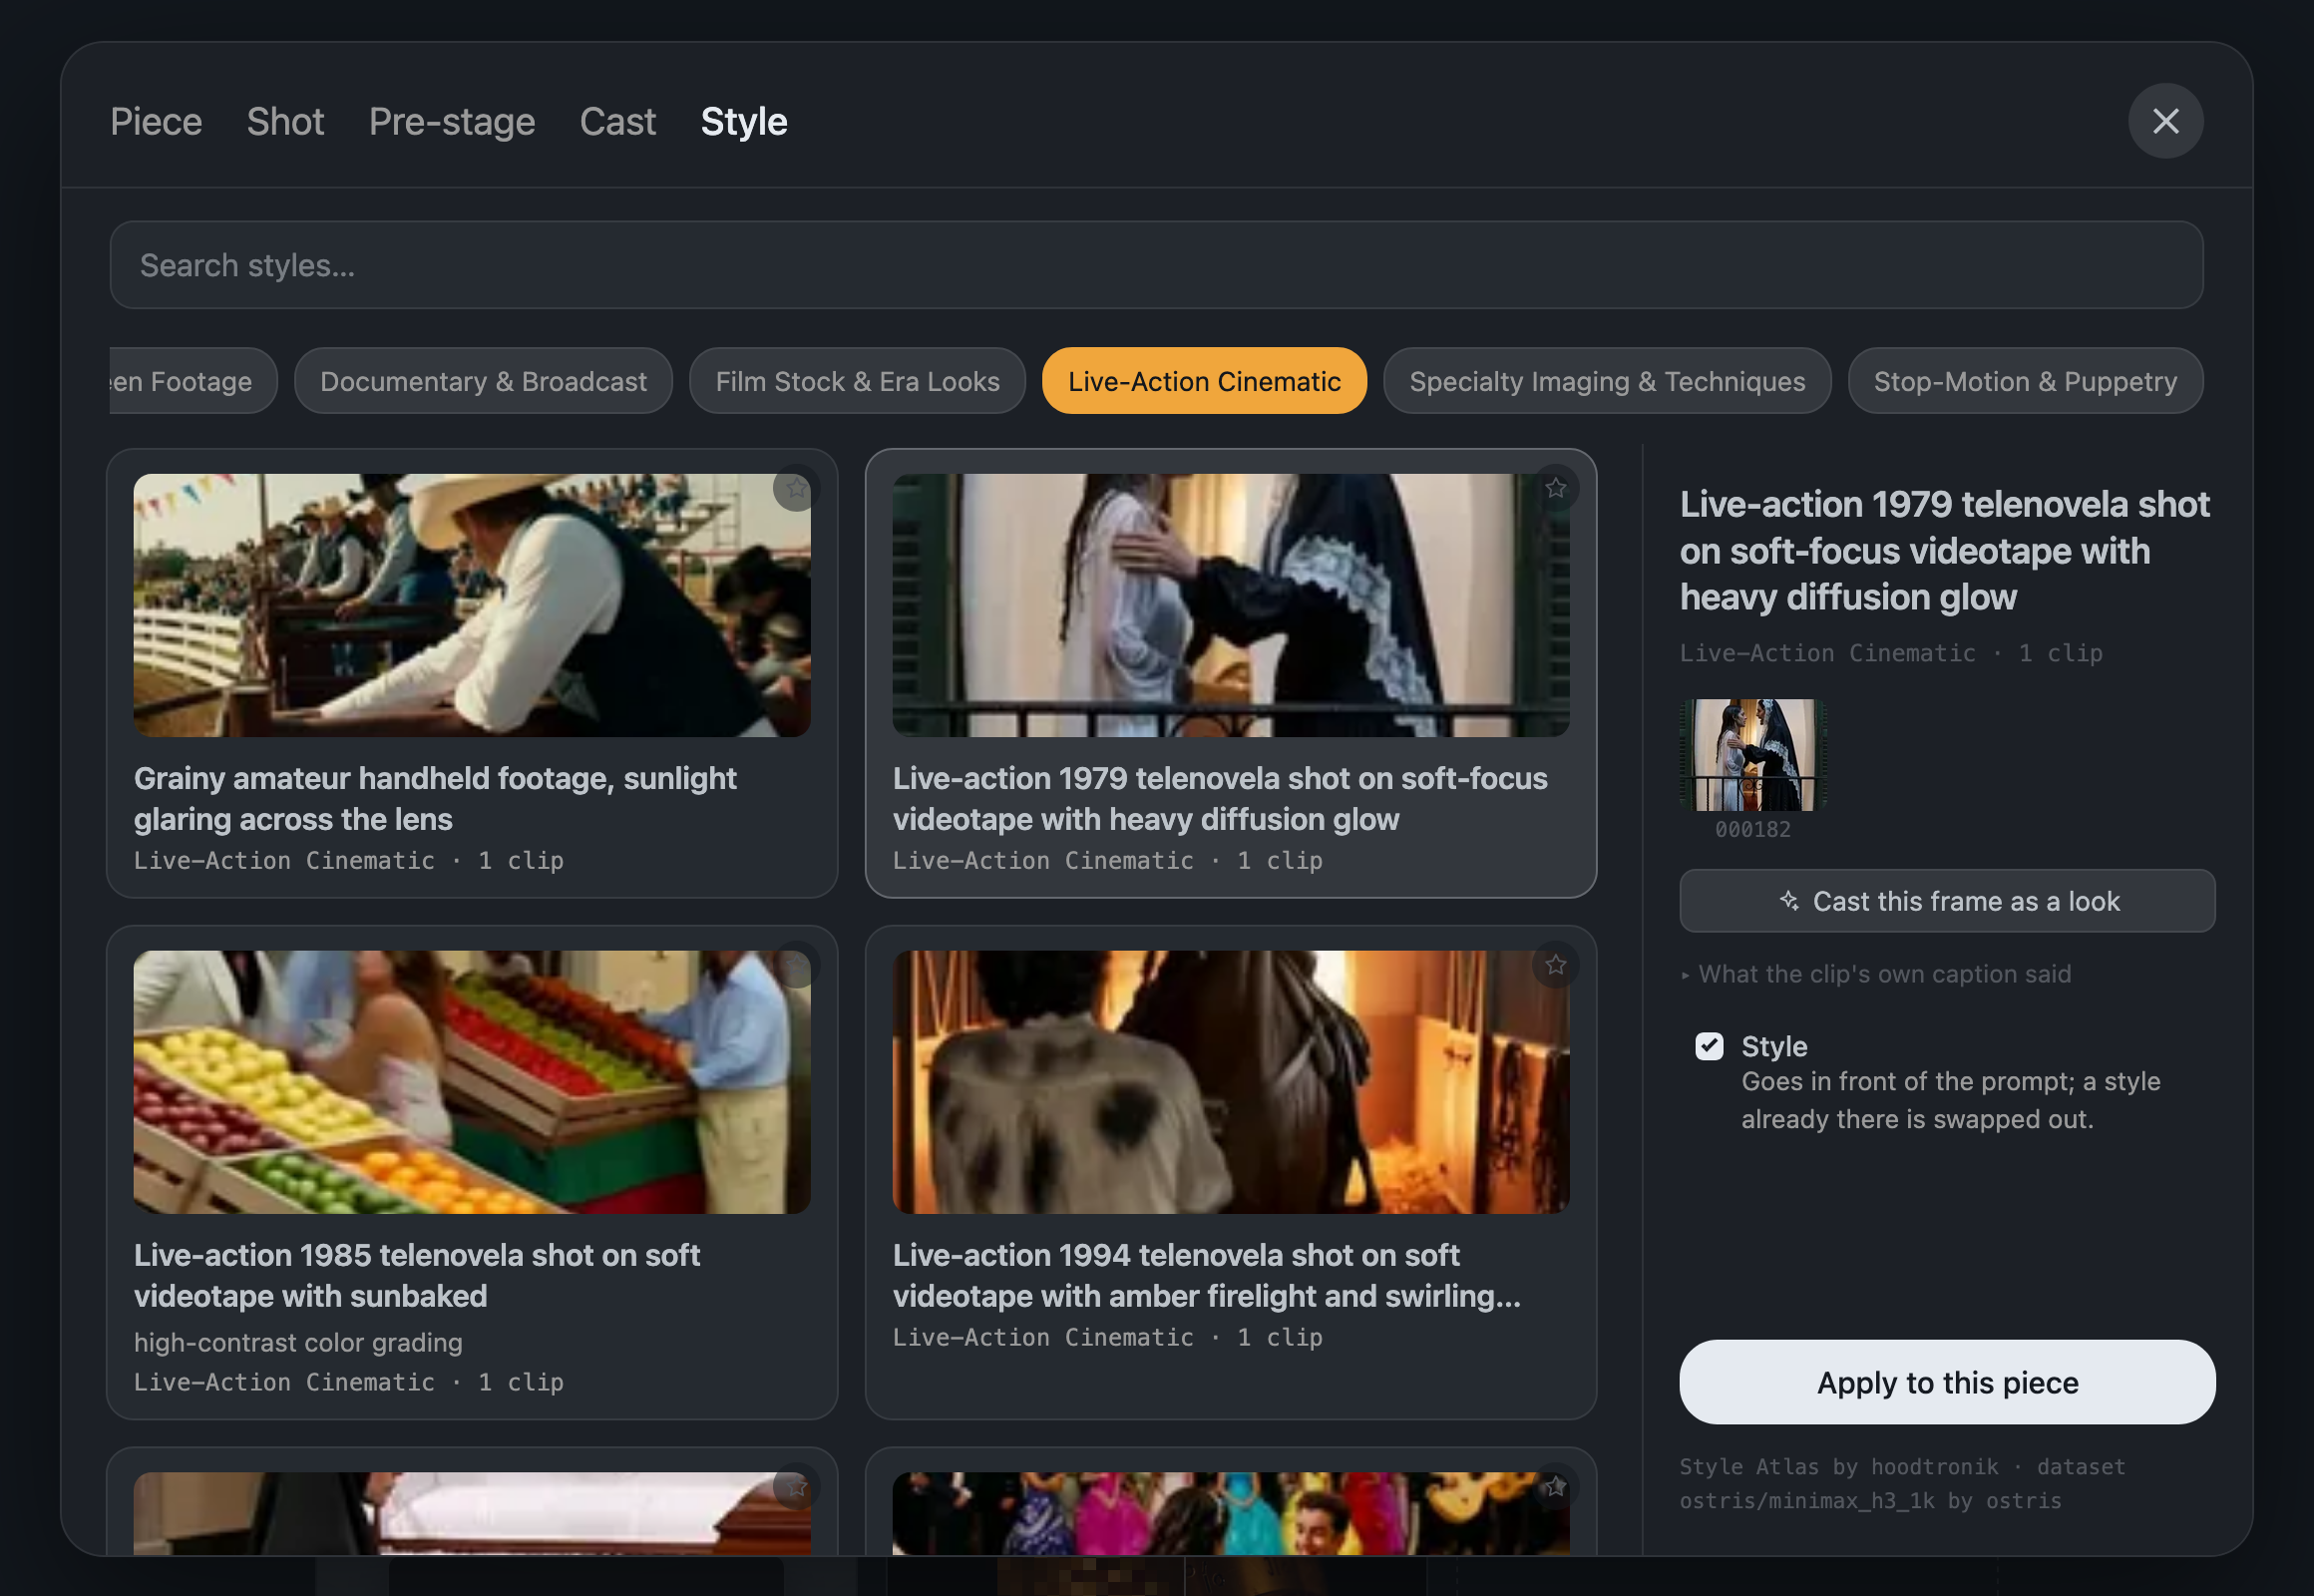Choose the firelight horse stable thumbnail

point(1231,1083)
